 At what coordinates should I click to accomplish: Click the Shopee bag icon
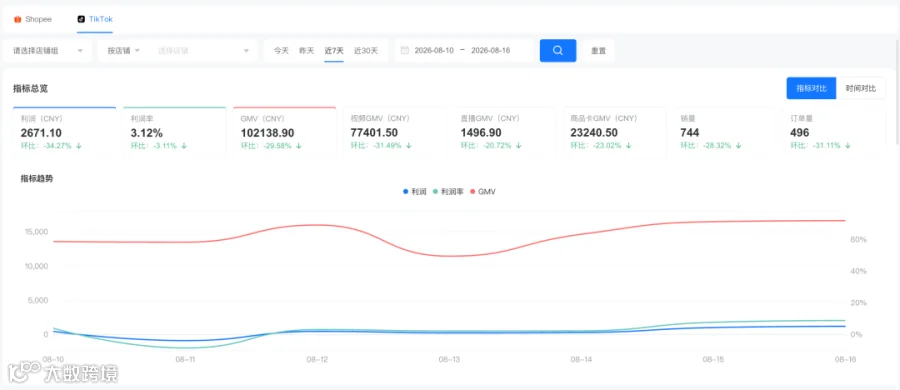(x=17, y=19)
